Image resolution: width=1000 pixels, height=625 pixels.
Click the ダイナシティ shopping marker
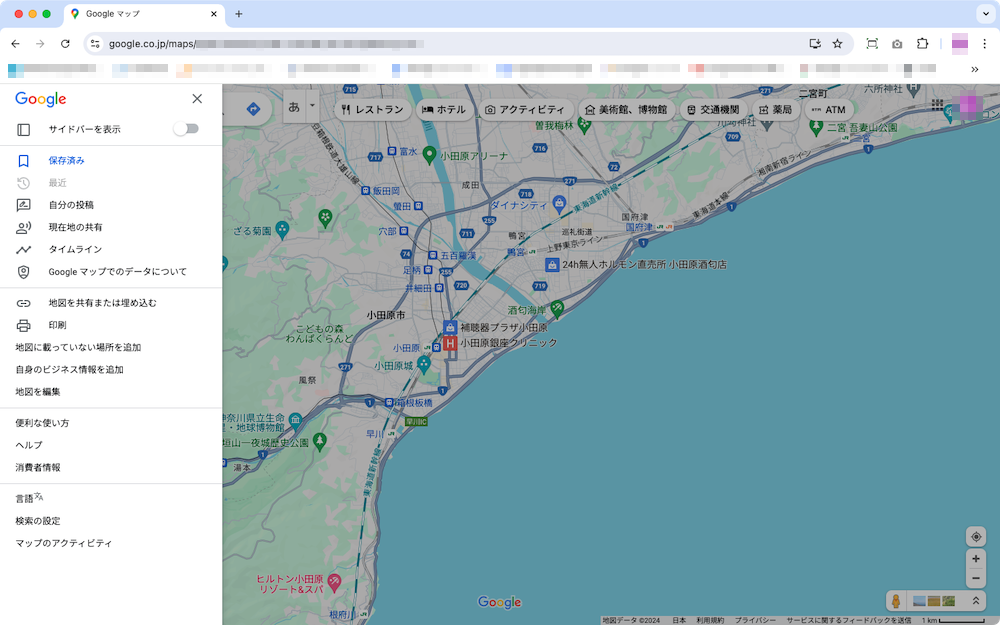click(x=559, y=203)
